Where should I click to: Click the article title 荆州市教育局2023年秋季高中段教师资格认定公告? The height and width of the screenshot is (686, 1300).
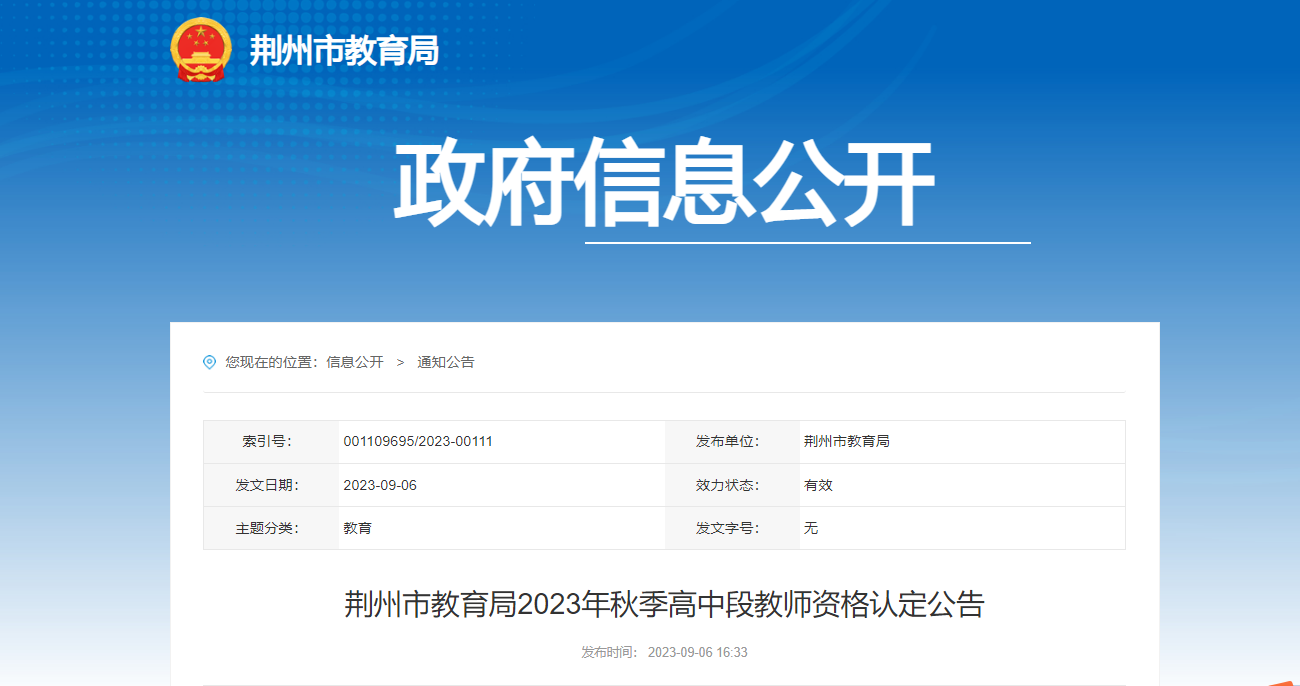click(x=664, y=604)
